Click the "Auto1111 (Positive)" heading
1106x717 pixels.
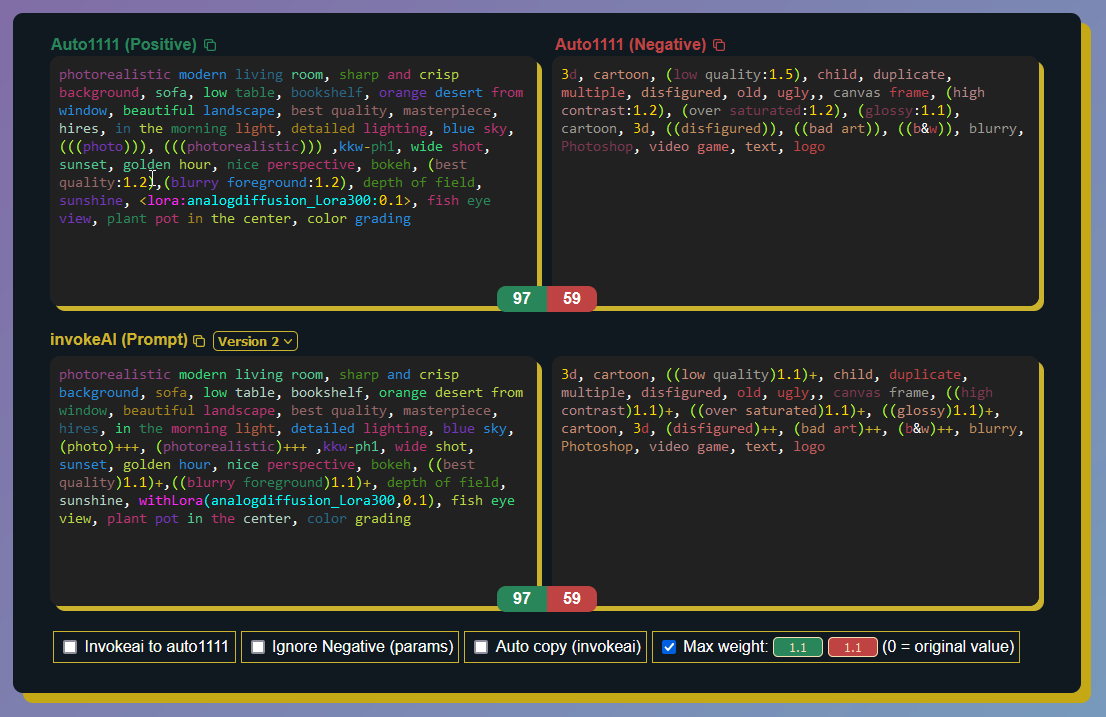tap(123, 44)
